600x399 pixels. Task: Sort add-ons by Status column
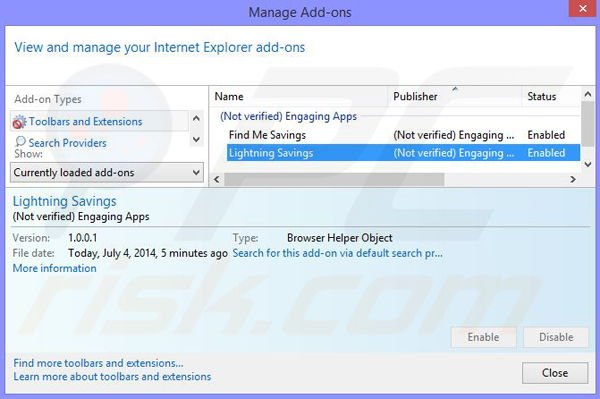541,96
